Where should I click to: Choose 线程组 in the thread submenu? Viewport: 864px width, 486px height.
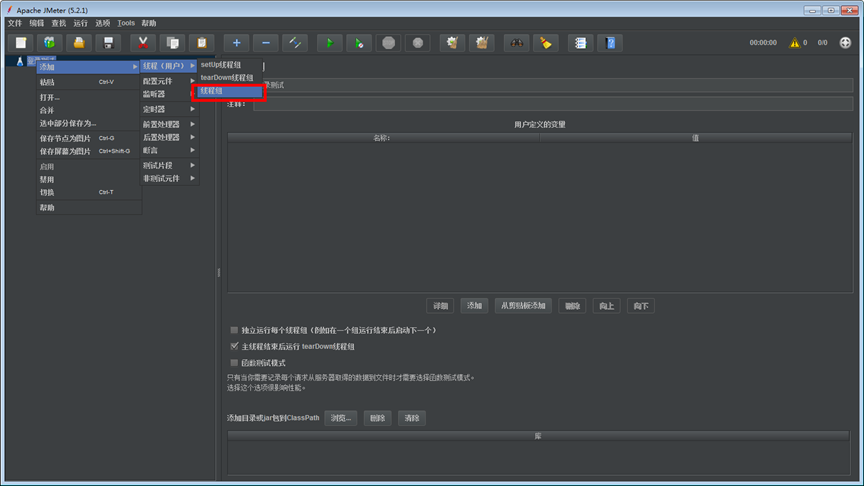[x=229, y=91]
